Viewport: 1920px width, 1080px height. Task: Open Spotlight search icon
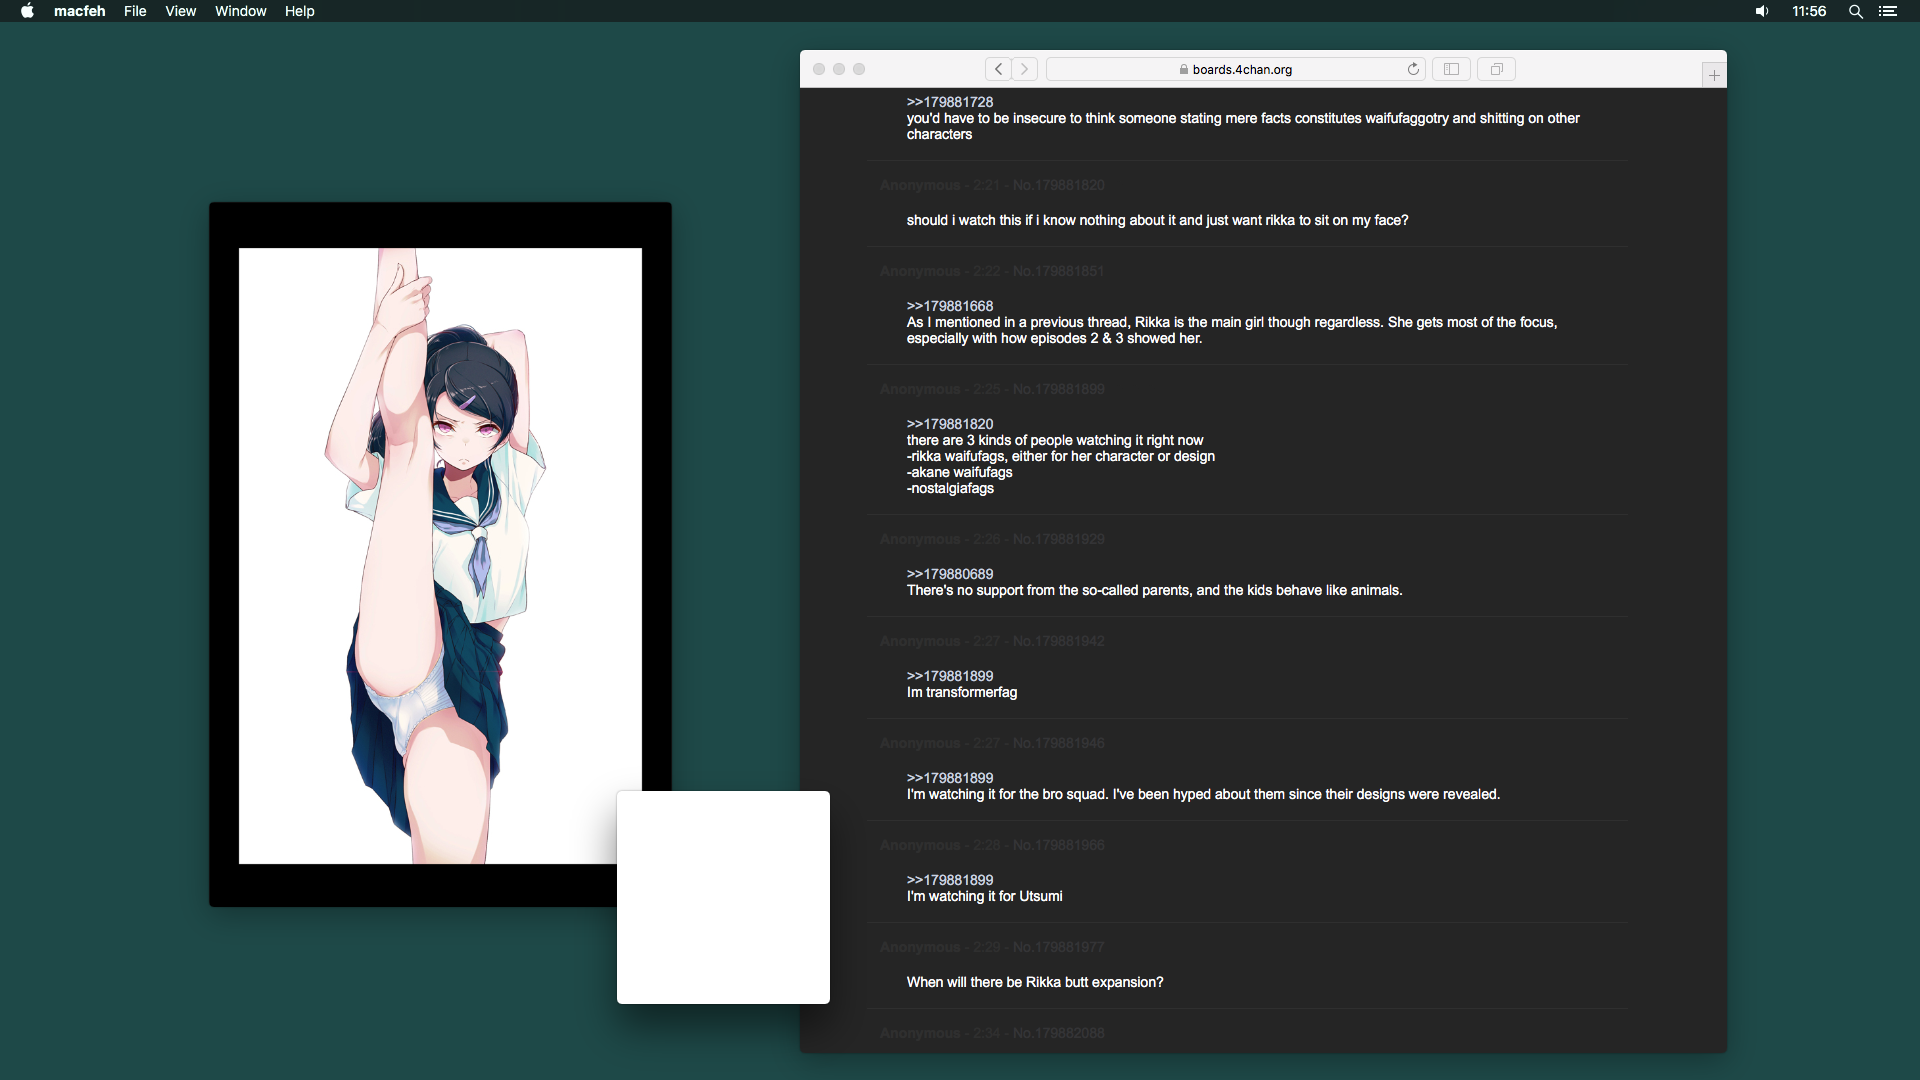point(1855,11)
